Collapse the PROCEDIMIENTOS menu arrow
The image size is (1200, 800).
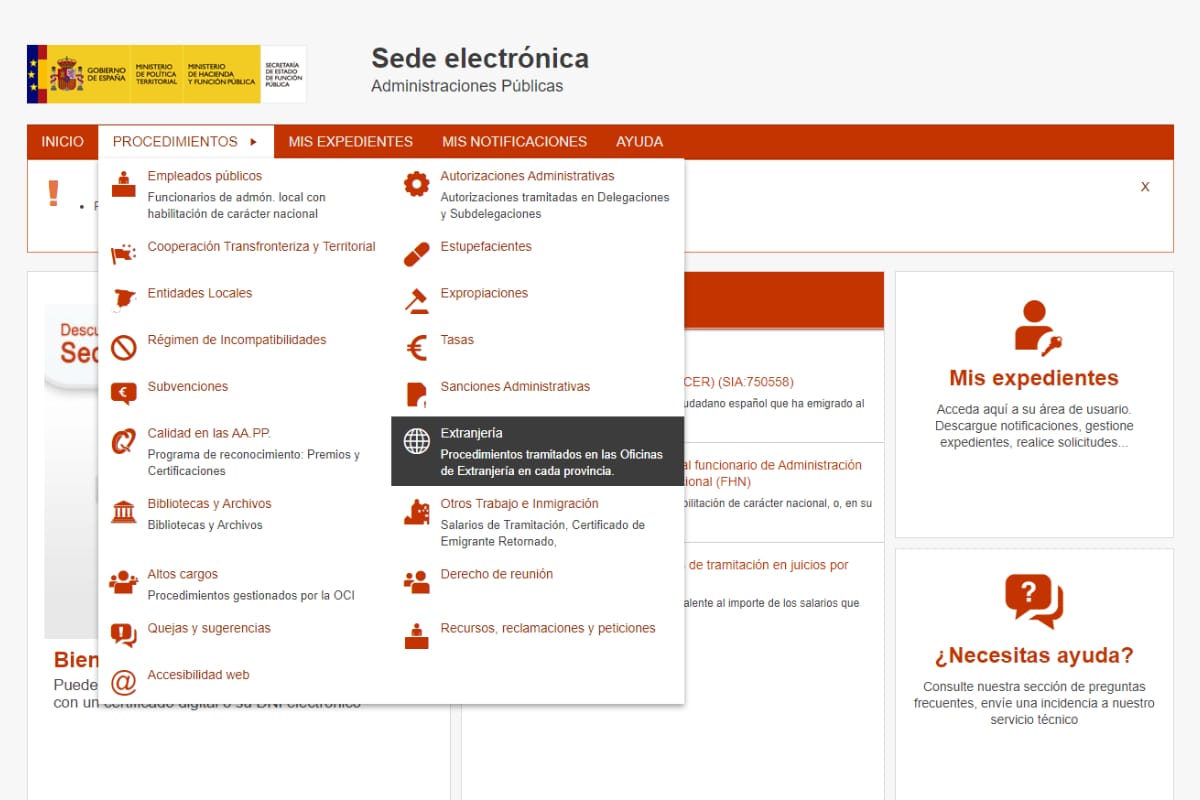pyautogui.click(x=254, y=142)
